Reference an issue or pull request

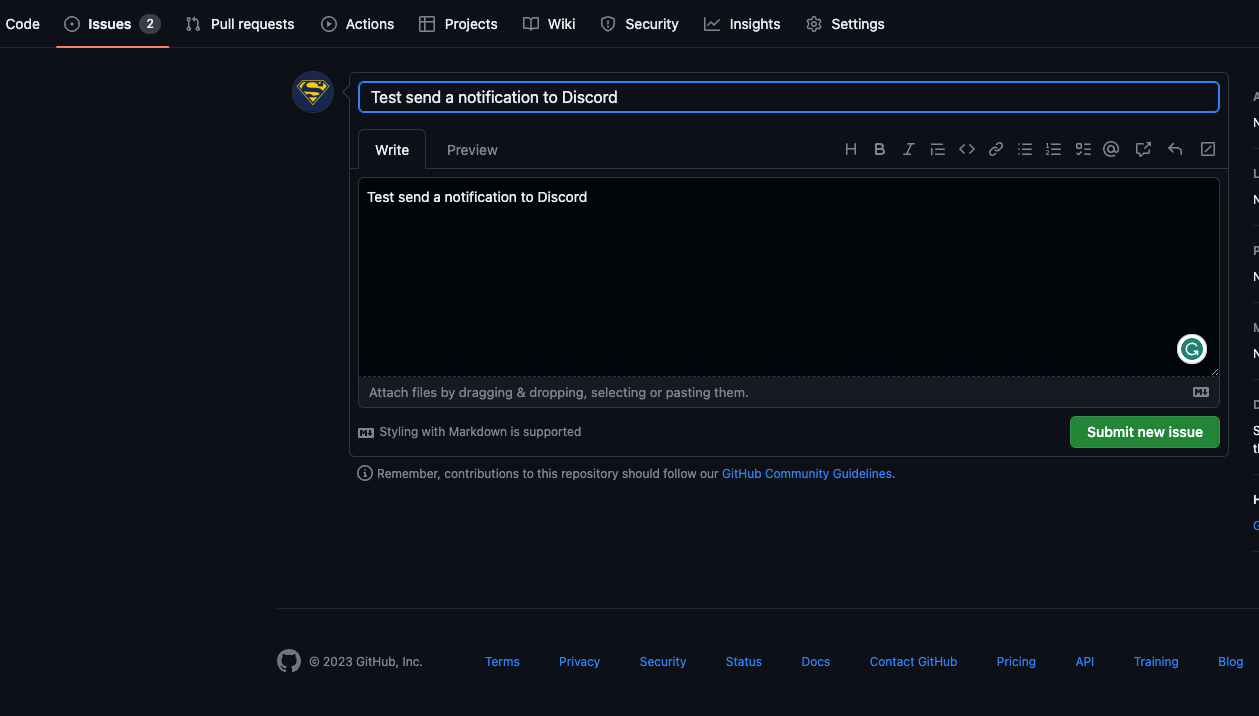coord(1143,148)
